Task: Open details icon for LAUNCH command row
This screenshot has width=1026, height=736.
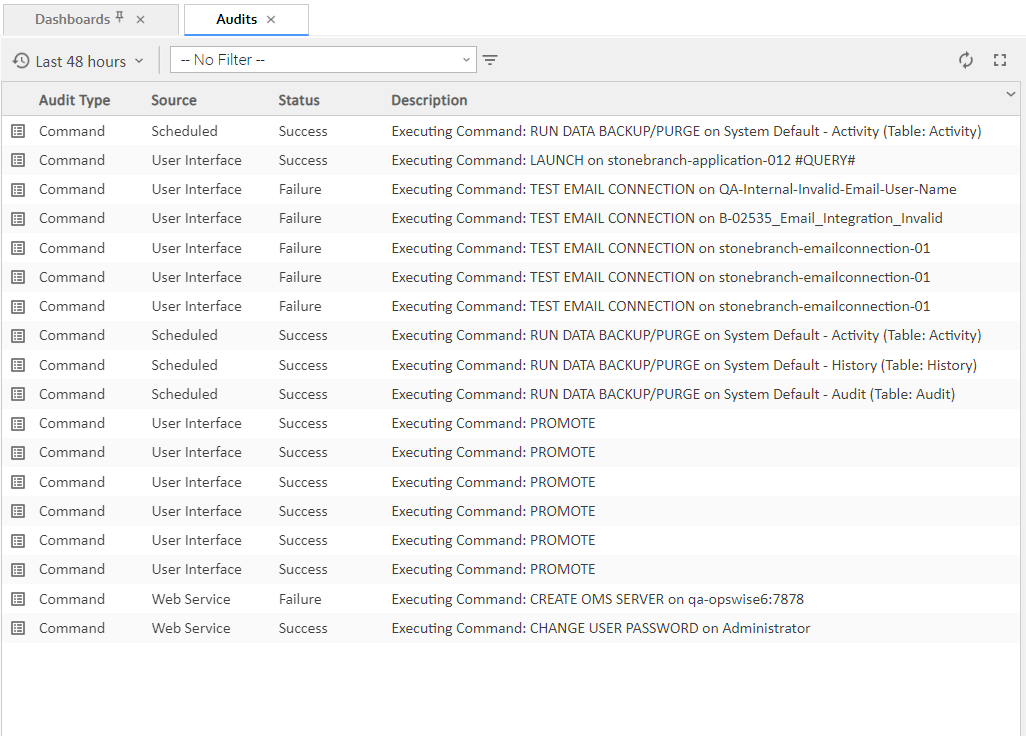Action: (18, 160)
